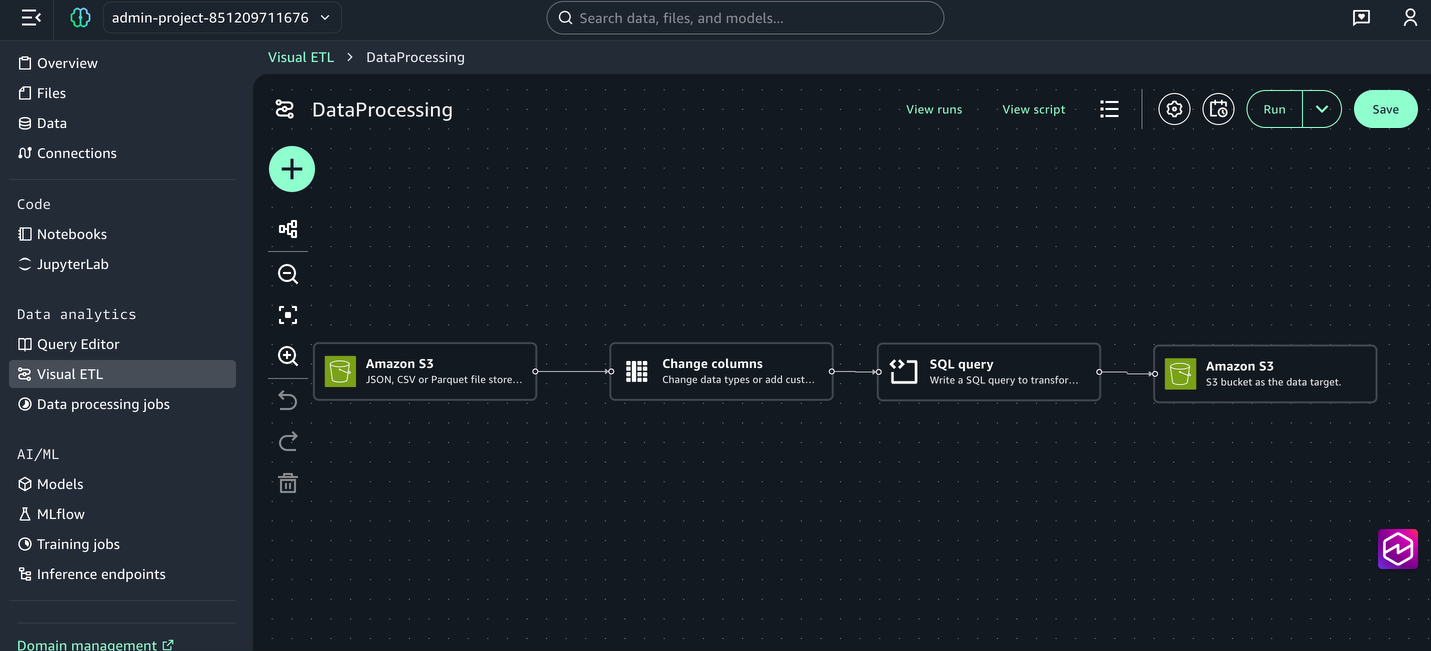Click the SQL query code bracket icon

(x=903, y=372)
